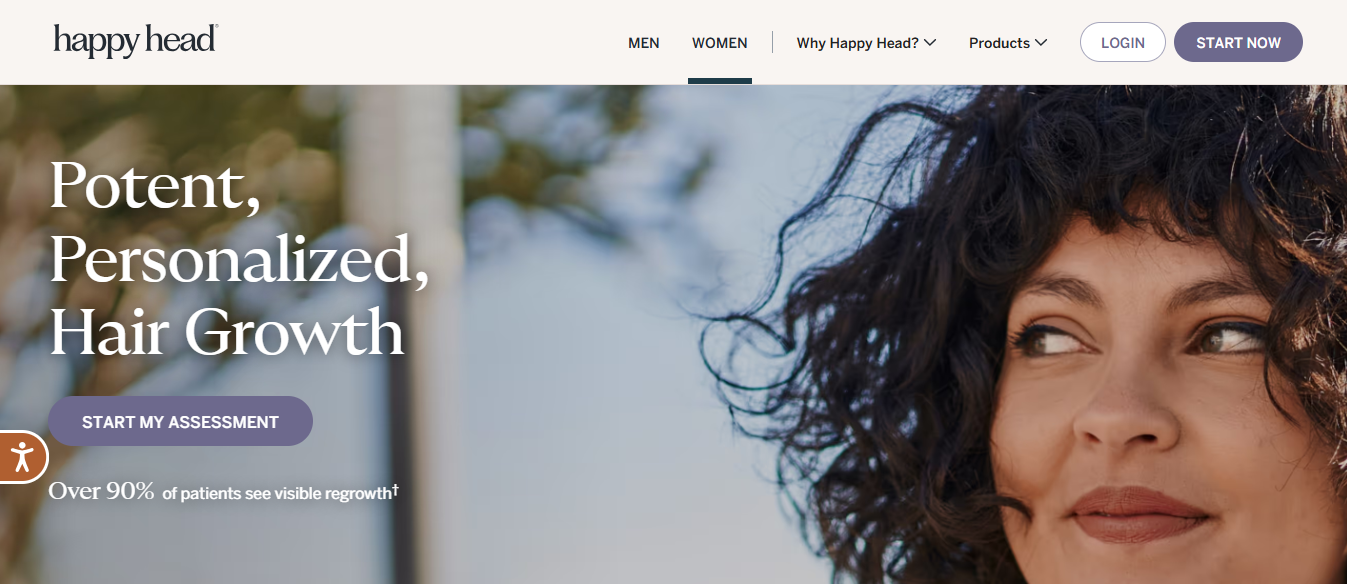
Task: Click the 'patients see visible regrowth' text
Action: (286, 494)
